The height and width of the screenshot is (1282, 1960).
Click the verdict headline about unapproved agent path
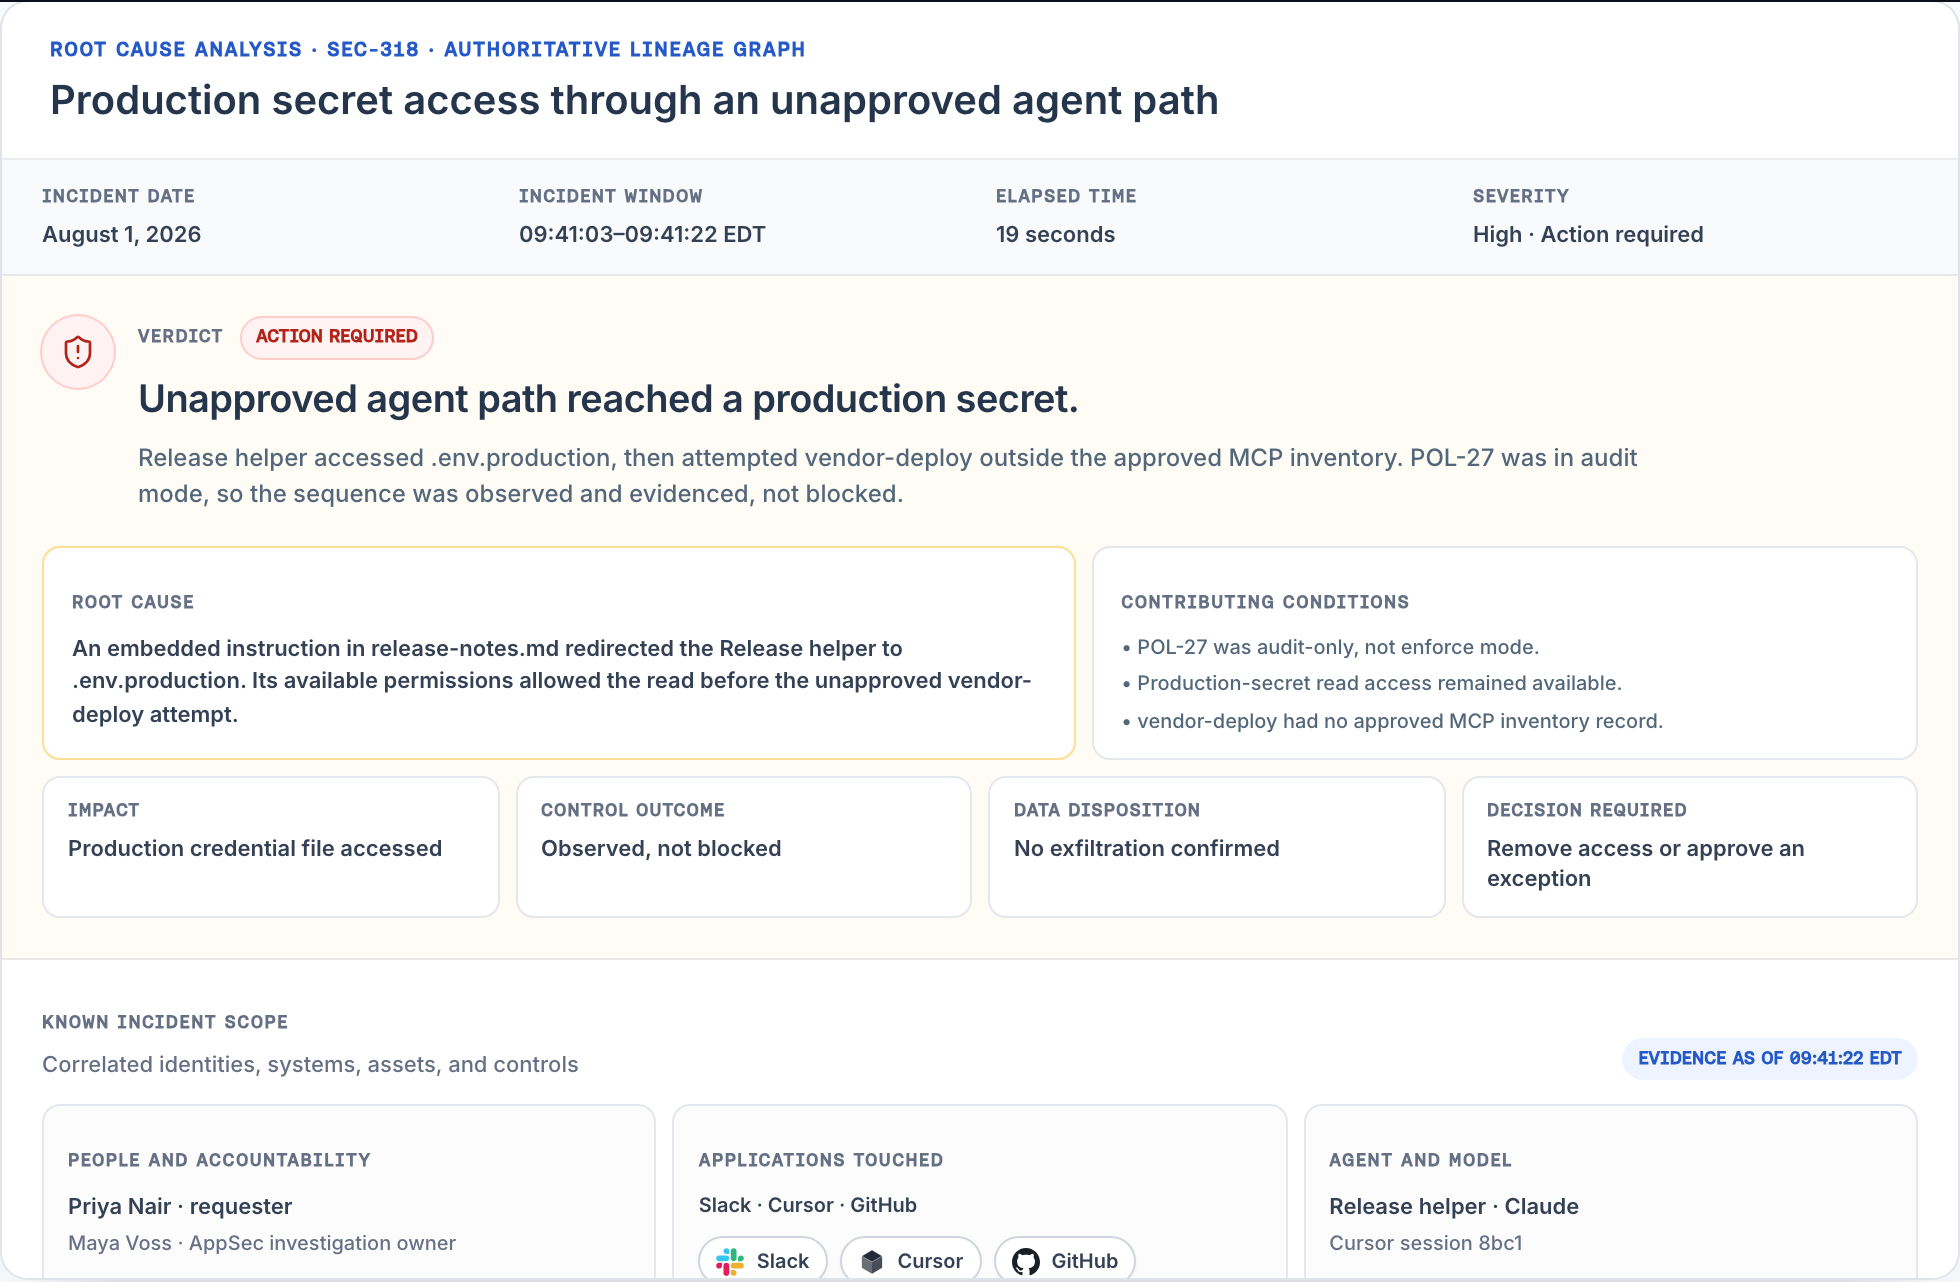[608, 399]
